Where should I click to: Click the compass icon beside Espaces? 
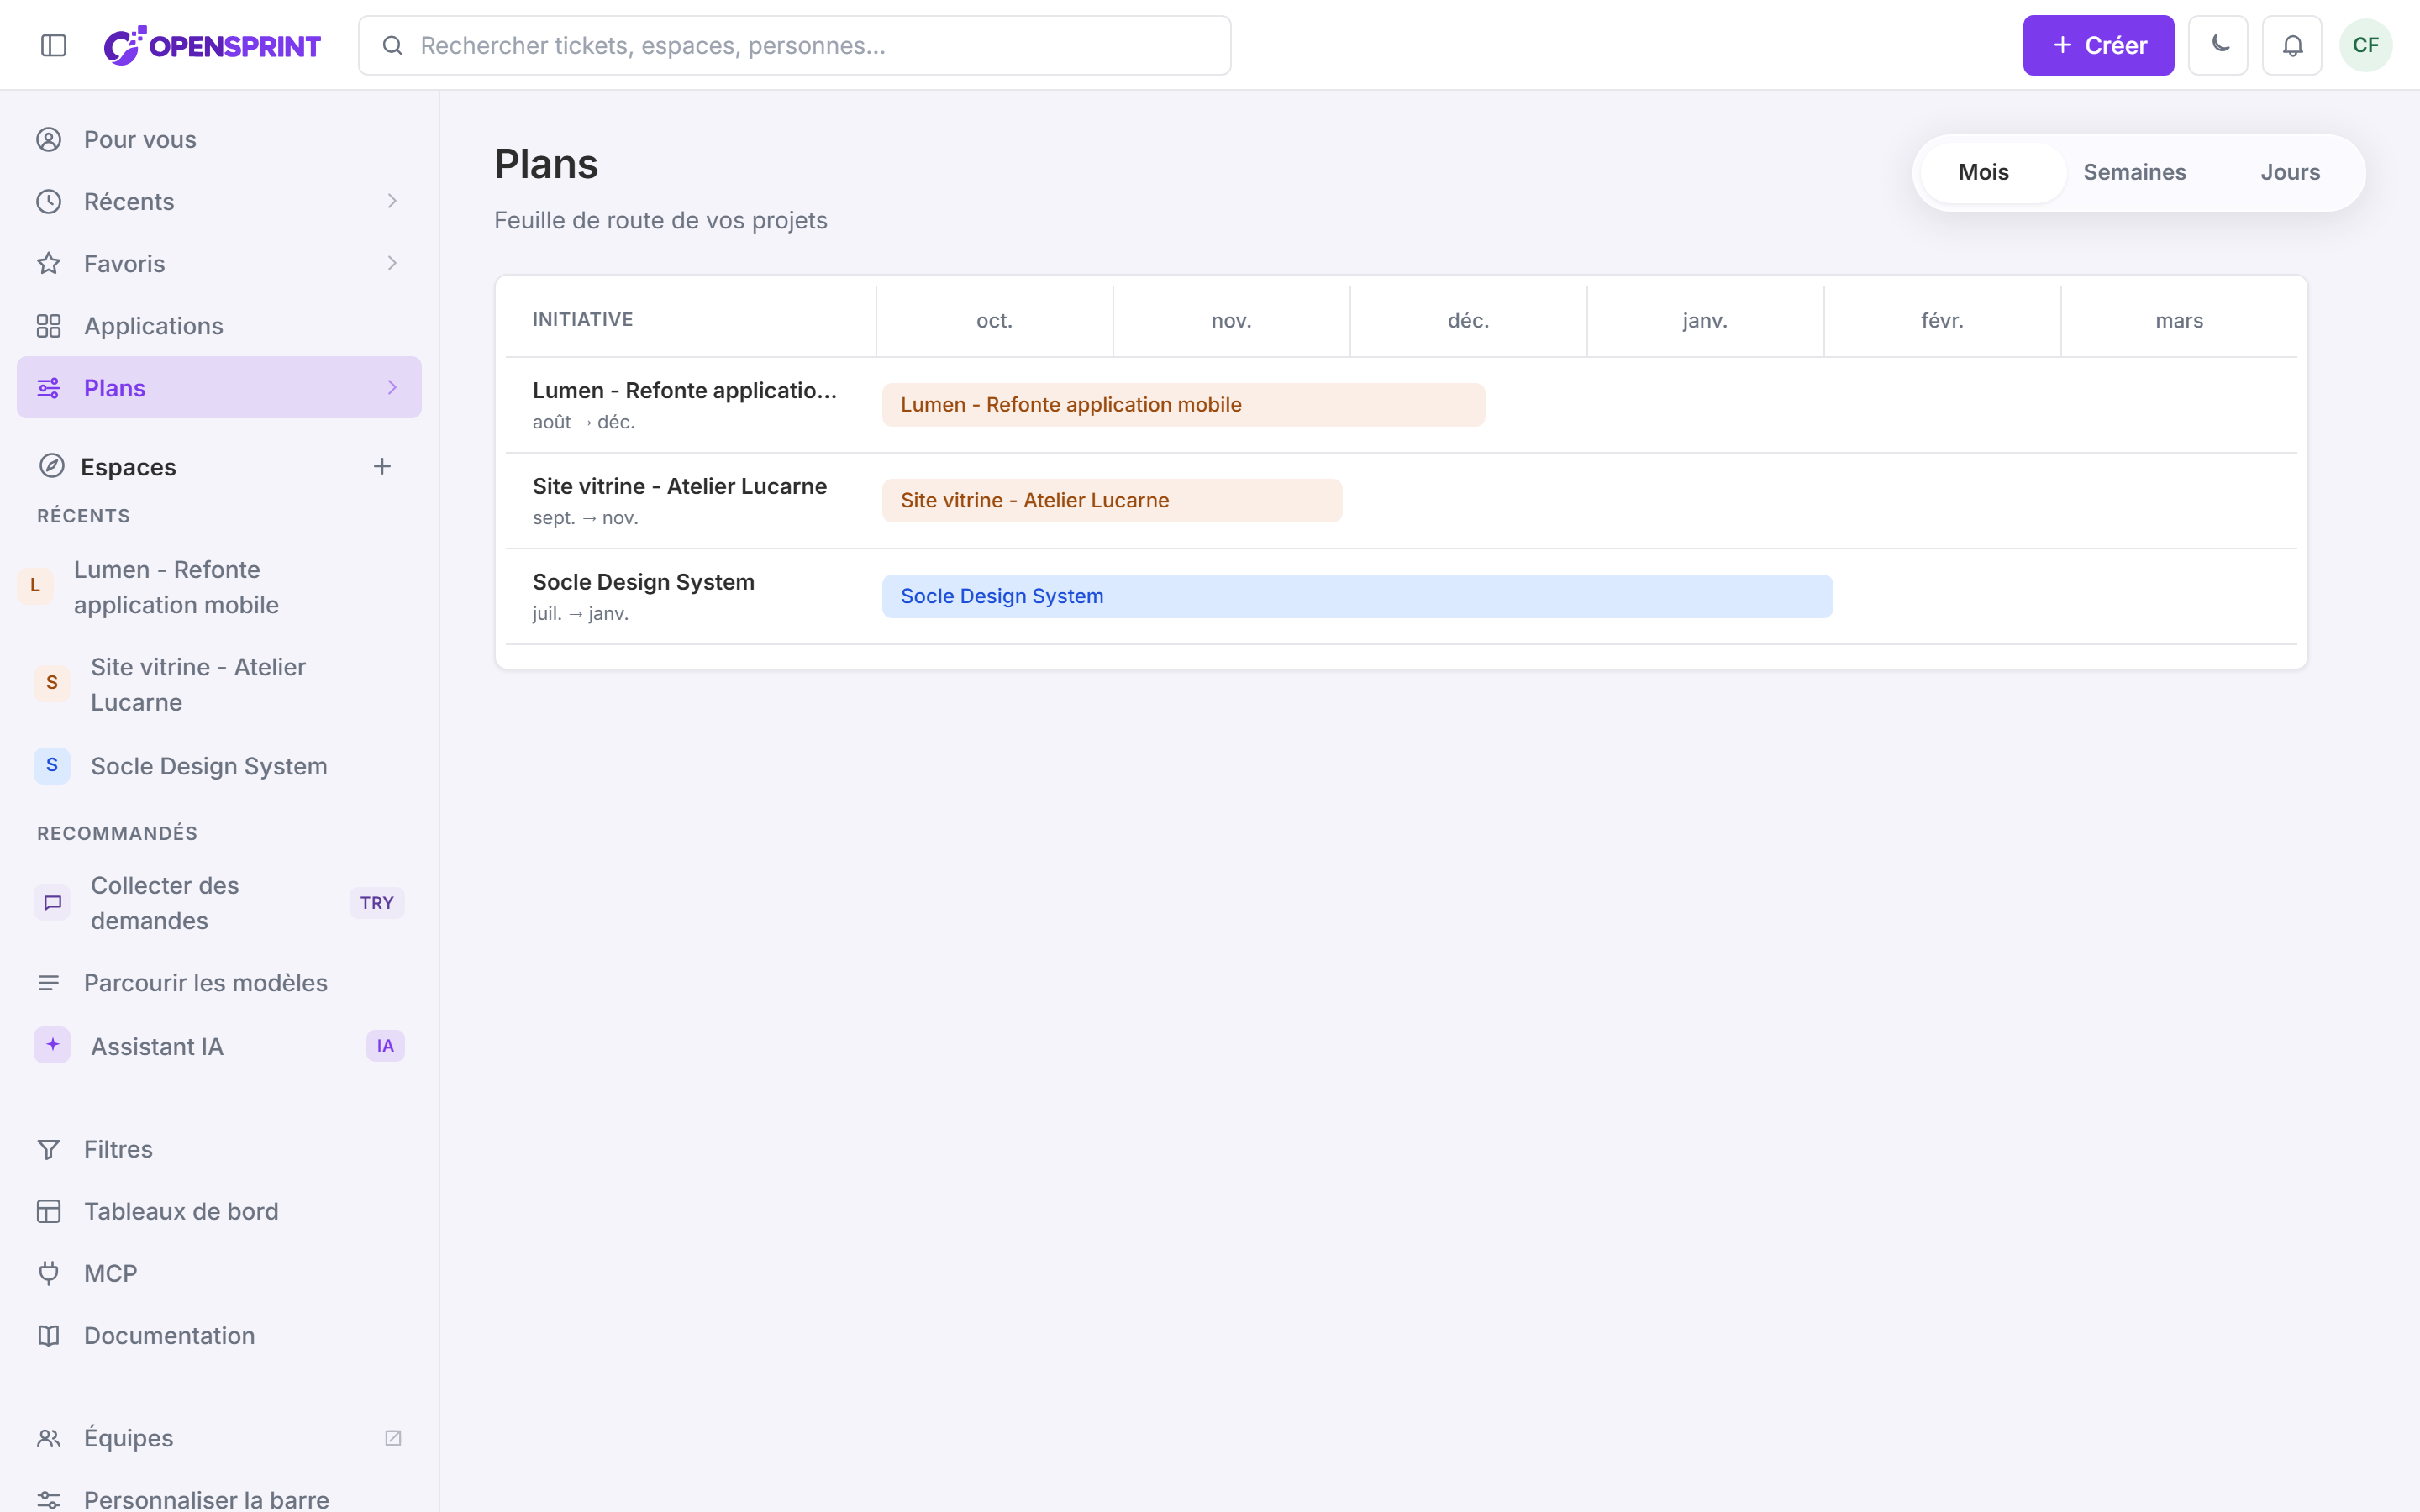(x=52, y=466)
